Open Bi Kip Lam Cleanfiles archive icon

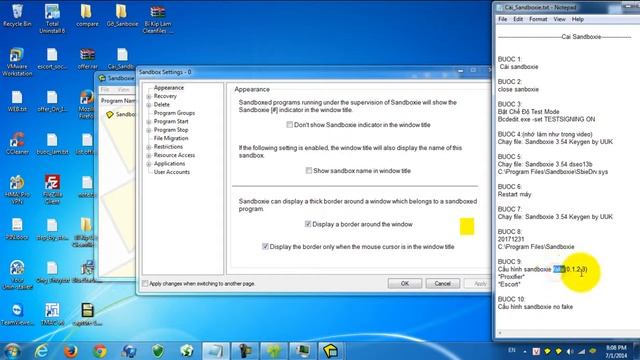[x=157, y=19]
